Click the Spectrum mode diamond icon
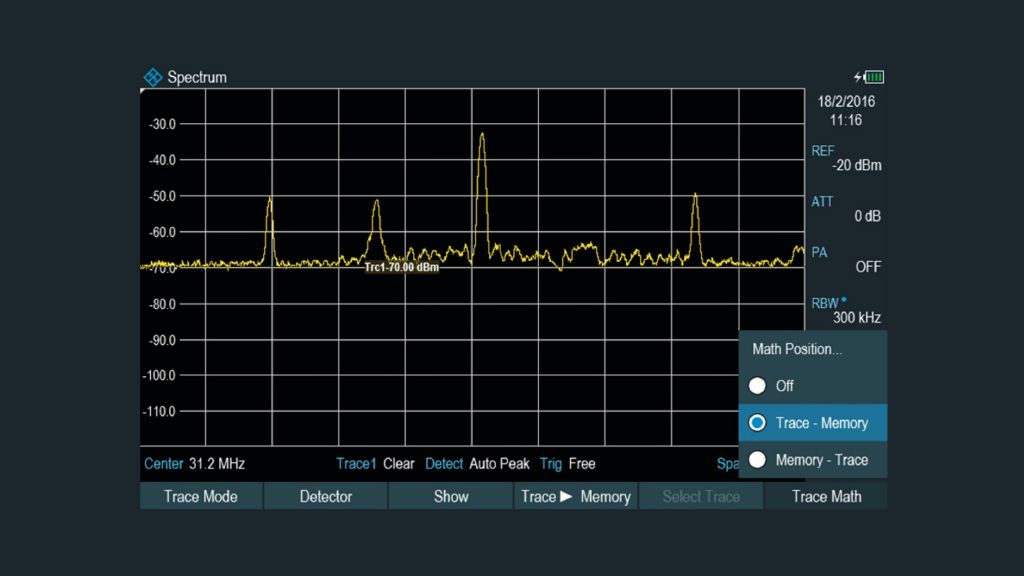 pos(152,77)
